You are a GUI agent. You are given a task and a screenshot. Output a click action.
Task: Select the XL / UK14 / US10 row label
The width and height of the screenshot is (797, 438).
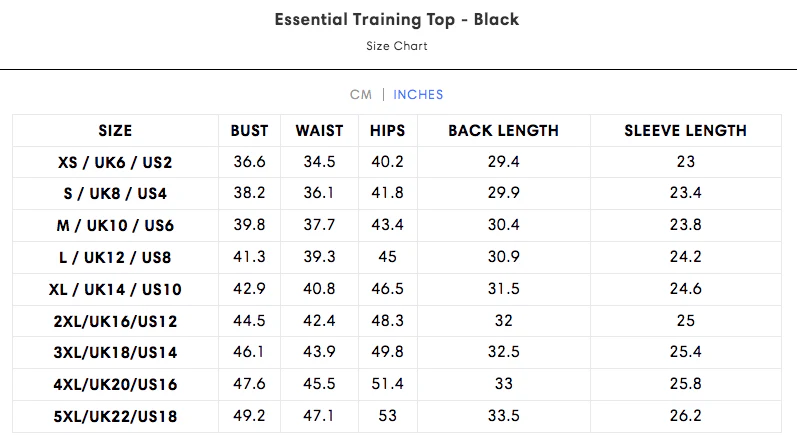(x=115, y=290)
